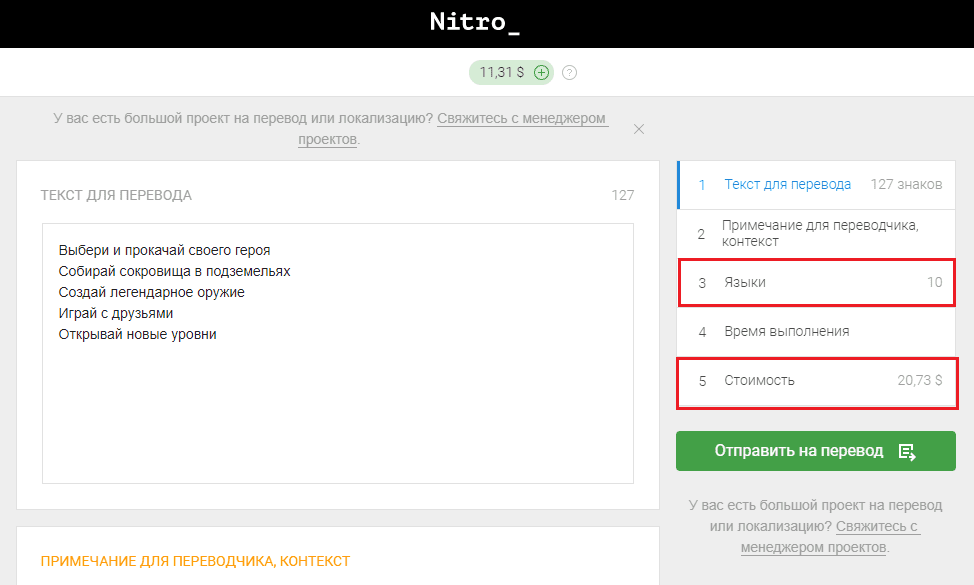Open the top banner 'Свяжитесь с менеджером проектов' link
Viewport: 974px width, 585px height.
[x=521, y=119]
